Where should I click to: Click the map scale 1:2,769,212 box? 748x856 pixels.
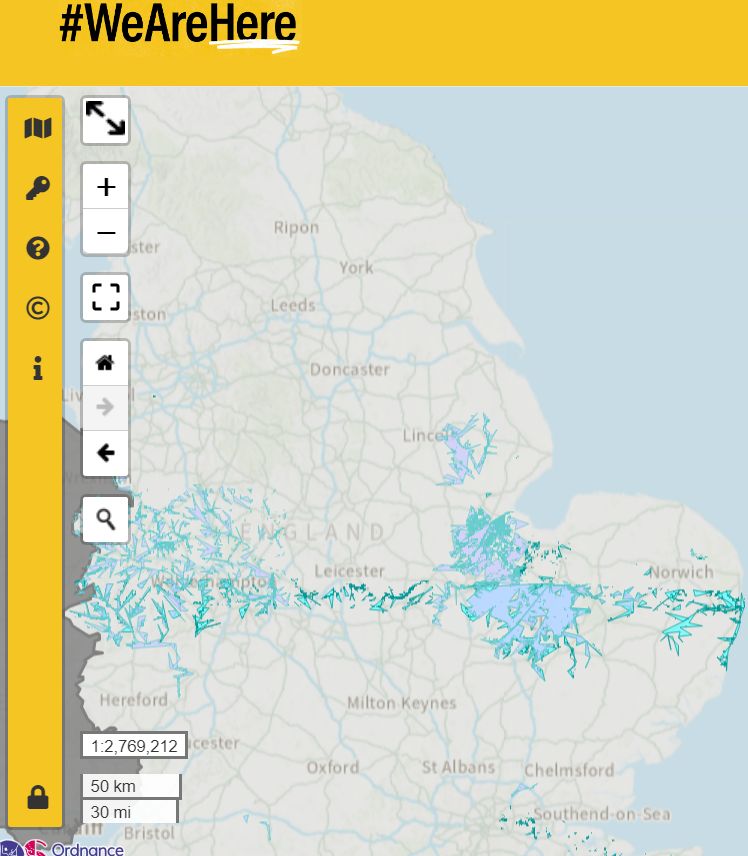134,746
